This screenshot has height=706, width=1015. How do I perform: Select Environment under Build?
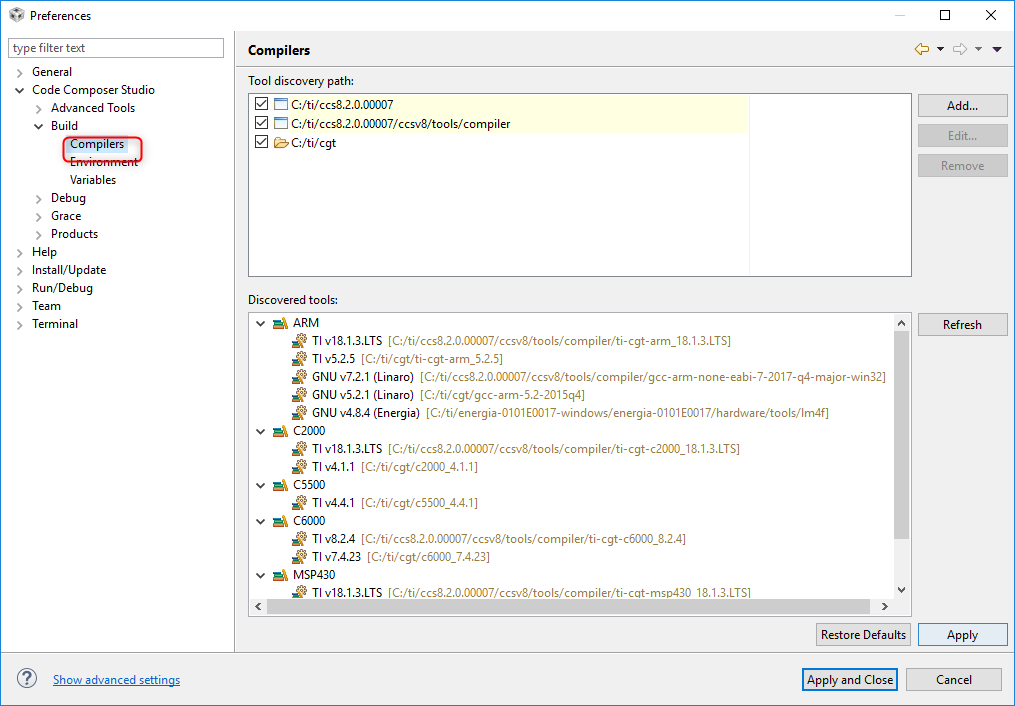[x=104, y=162]
